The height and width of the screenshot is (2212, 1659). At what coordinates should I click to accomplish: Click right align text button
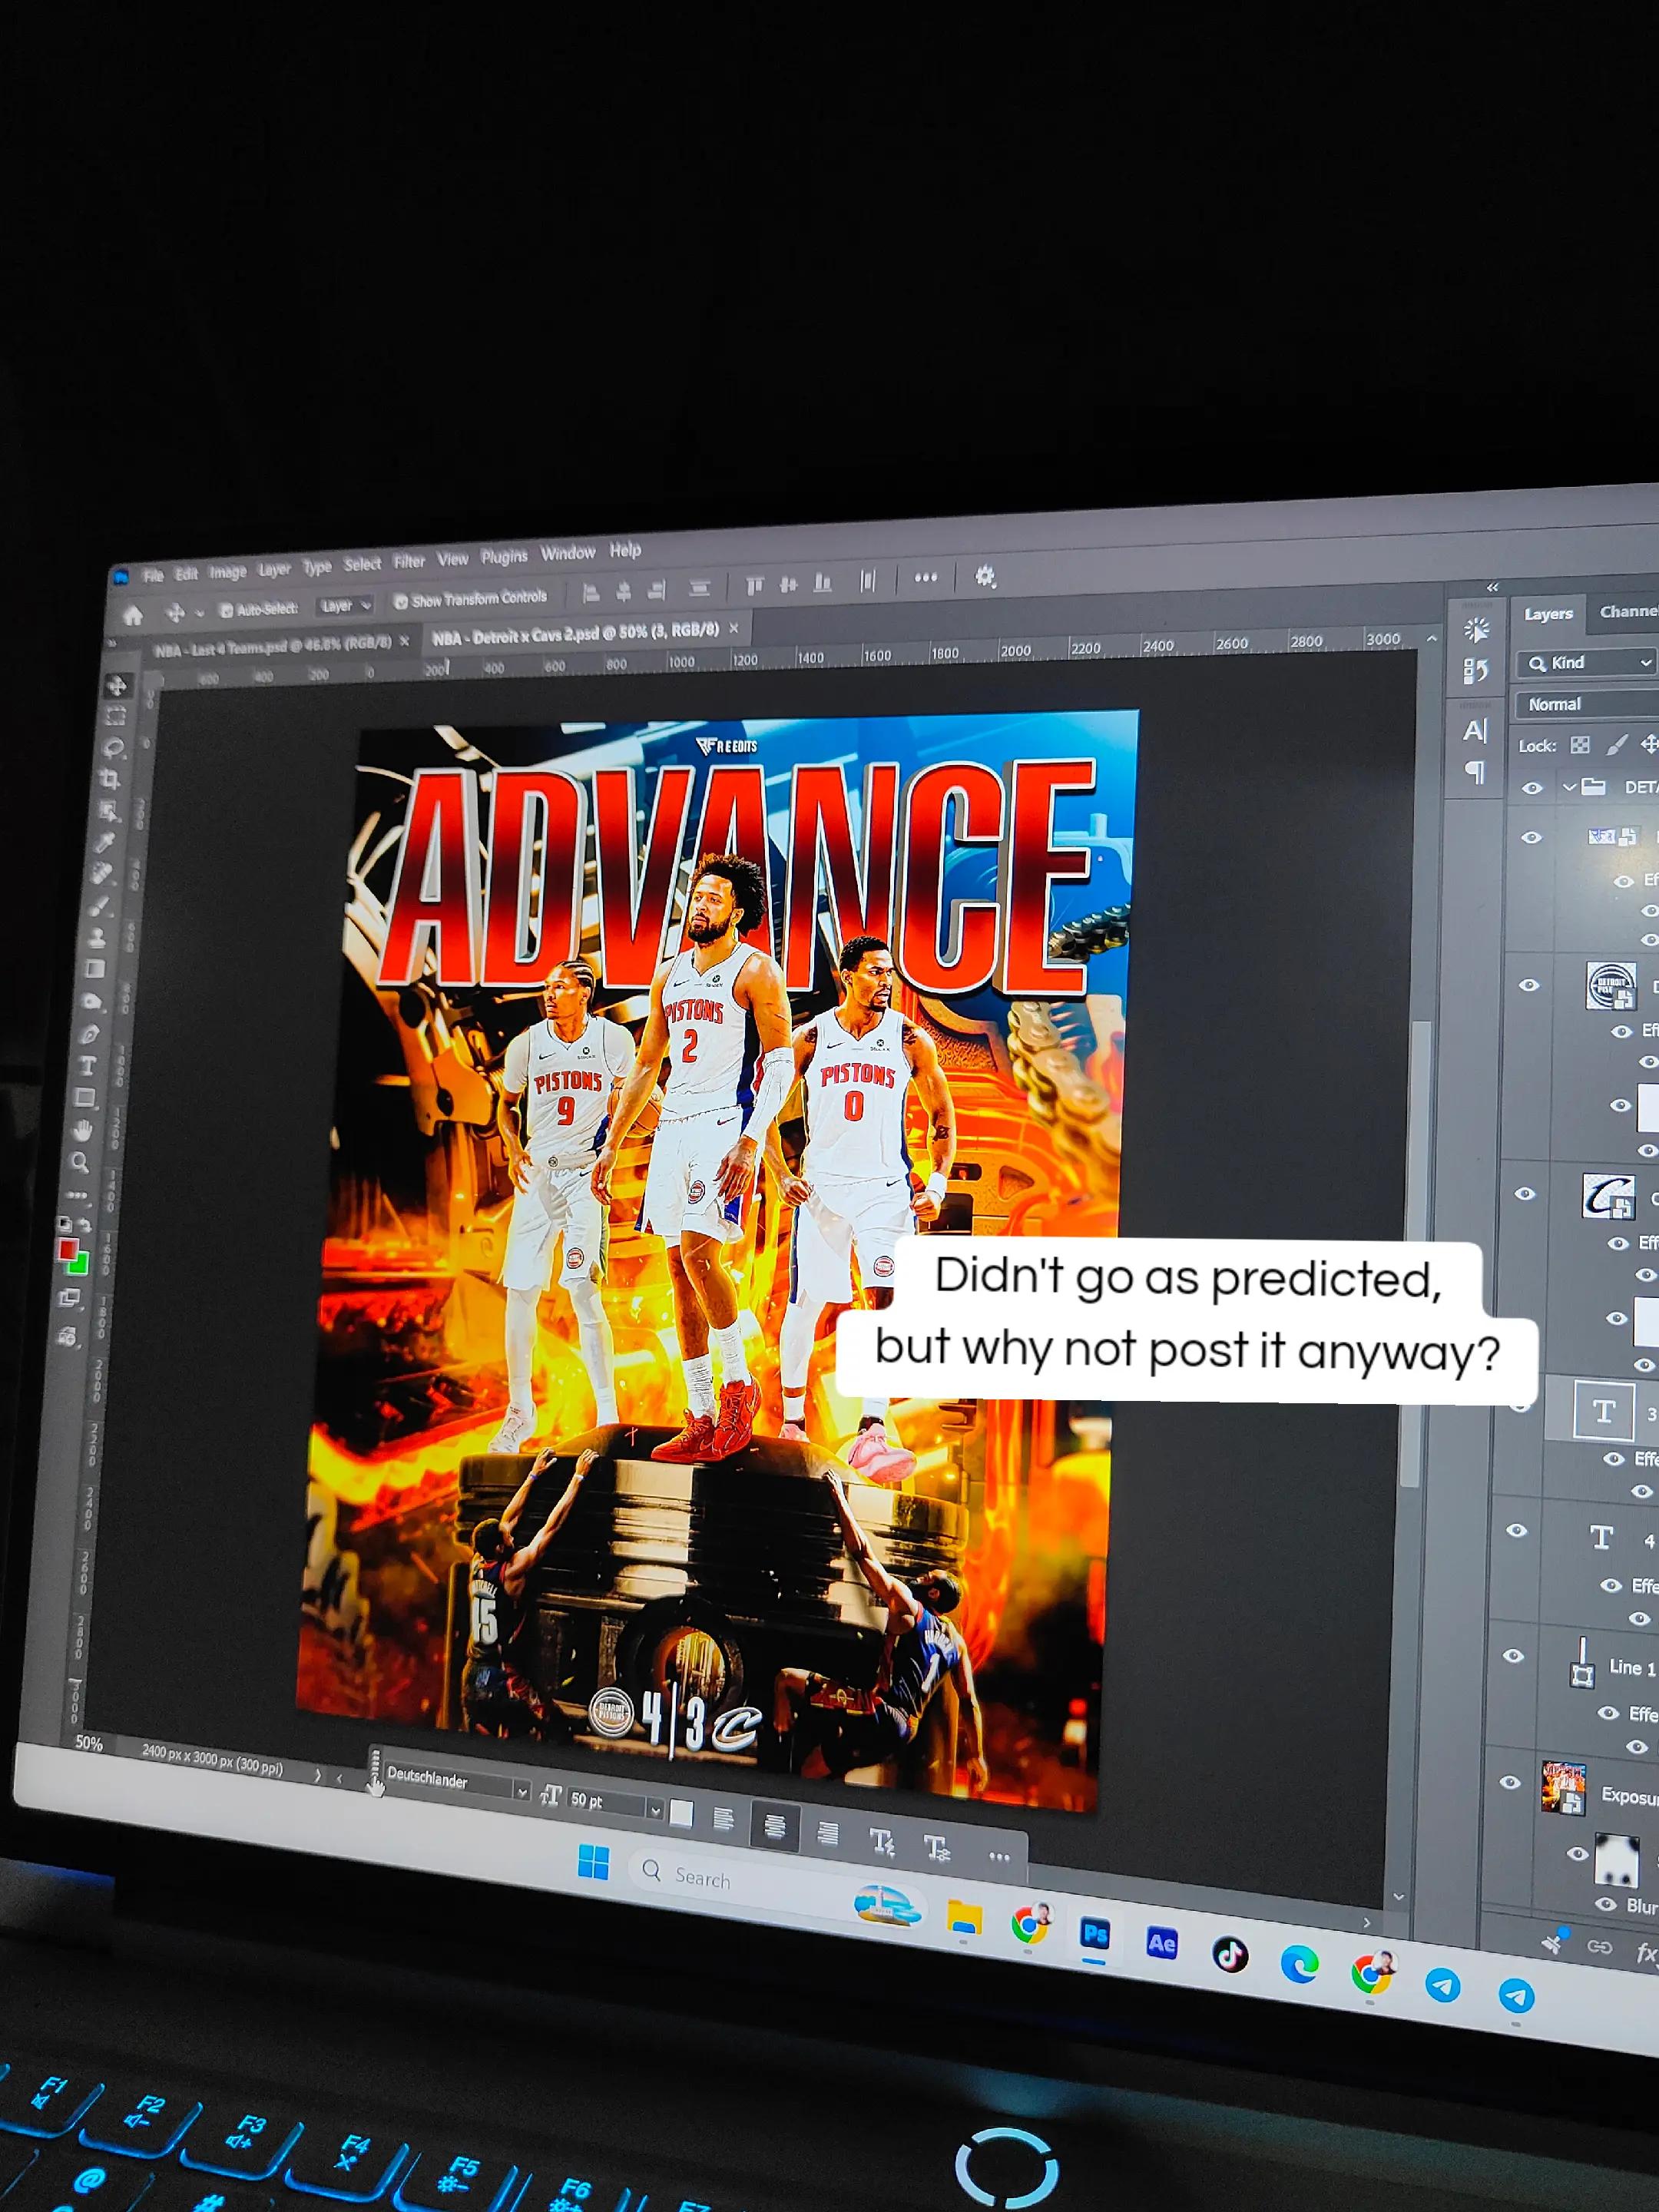point(827,1833)
